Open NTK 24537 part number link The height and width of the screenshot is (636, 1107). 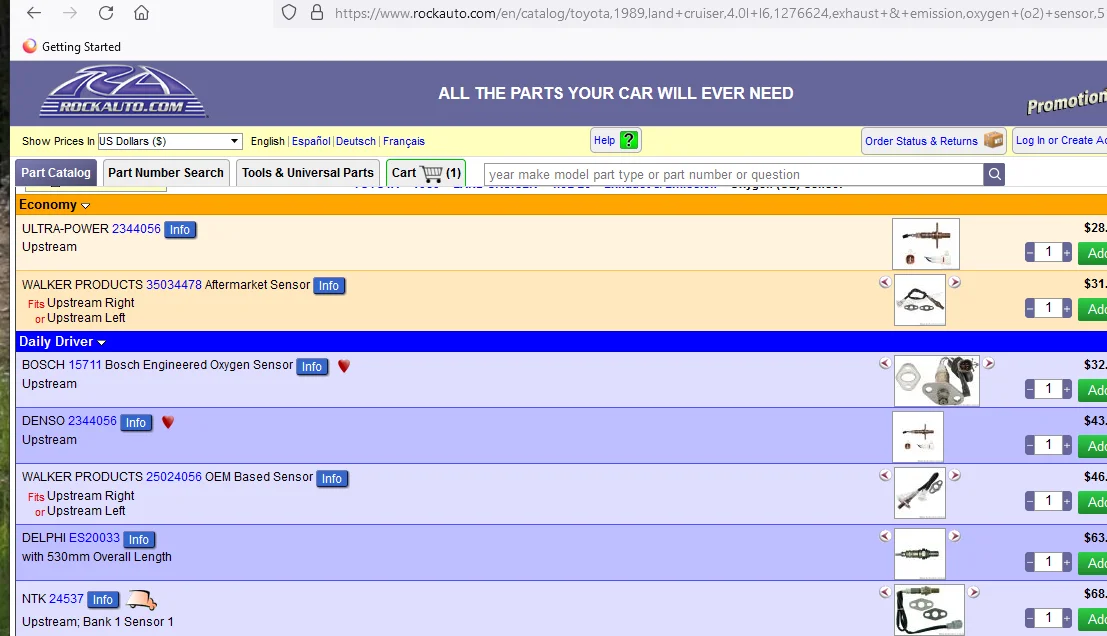click(66, 599)
